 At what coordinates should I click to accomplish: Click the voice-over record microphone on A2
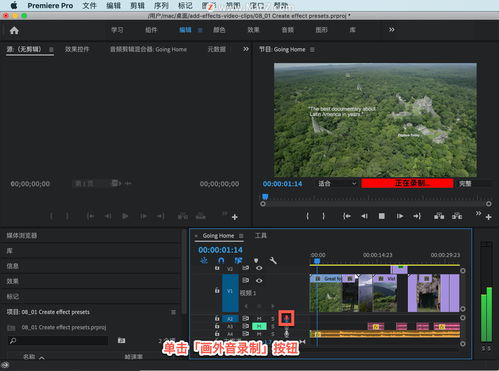pyautogui.click(x=286, y=319)
